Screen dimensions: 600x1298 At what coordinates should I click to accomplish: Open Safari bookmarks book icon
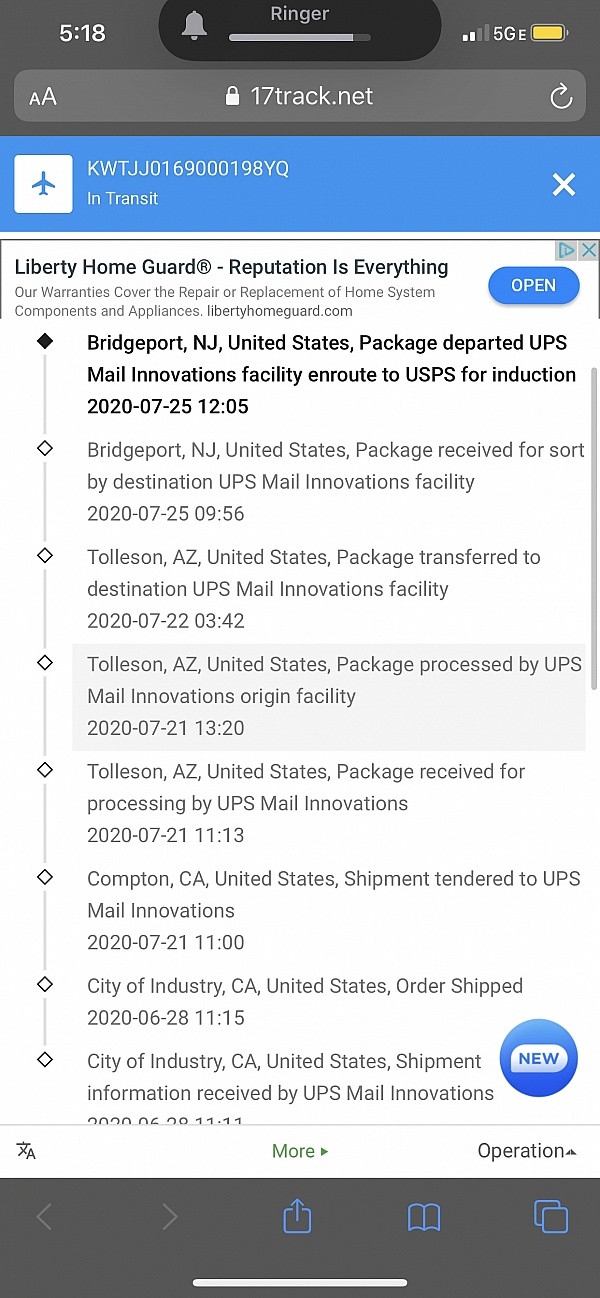click(424, 1217)
